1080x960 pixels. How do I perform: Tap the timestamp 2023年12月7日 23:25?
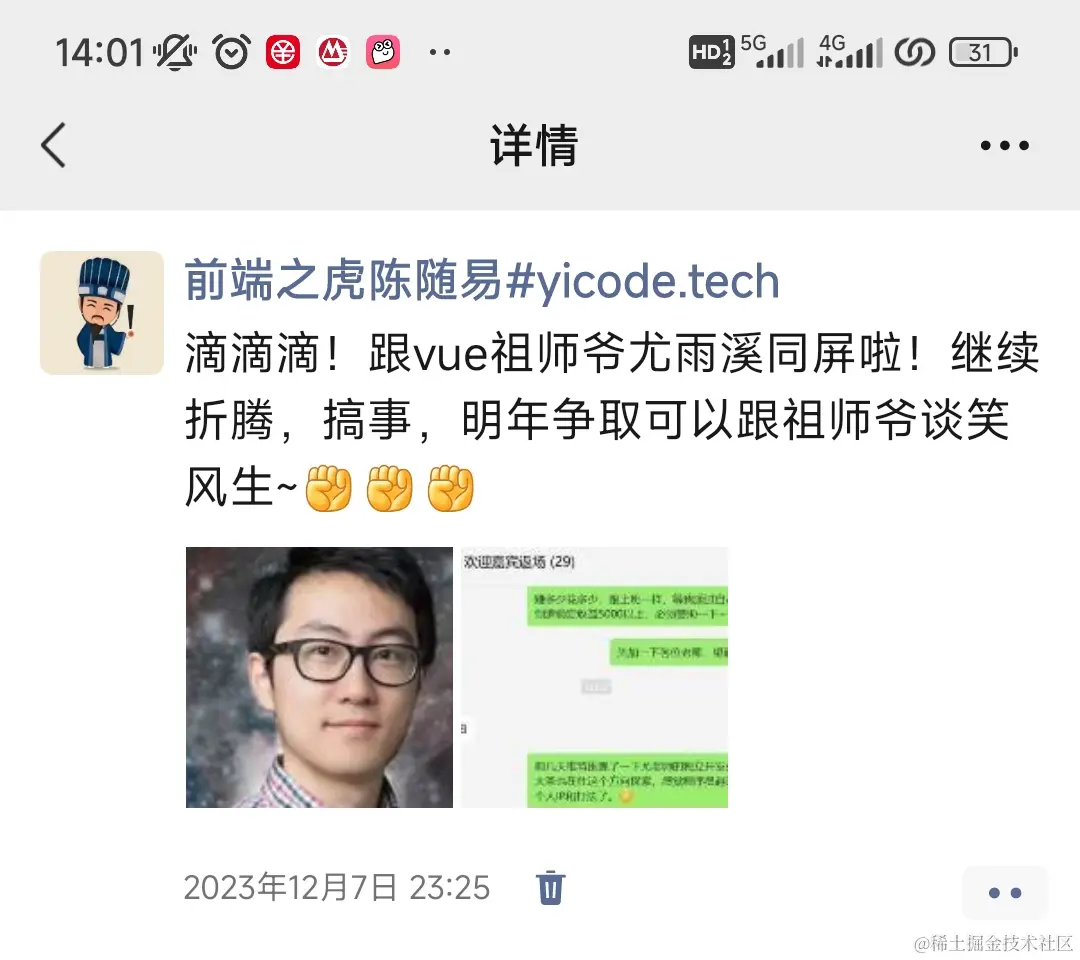337,888
